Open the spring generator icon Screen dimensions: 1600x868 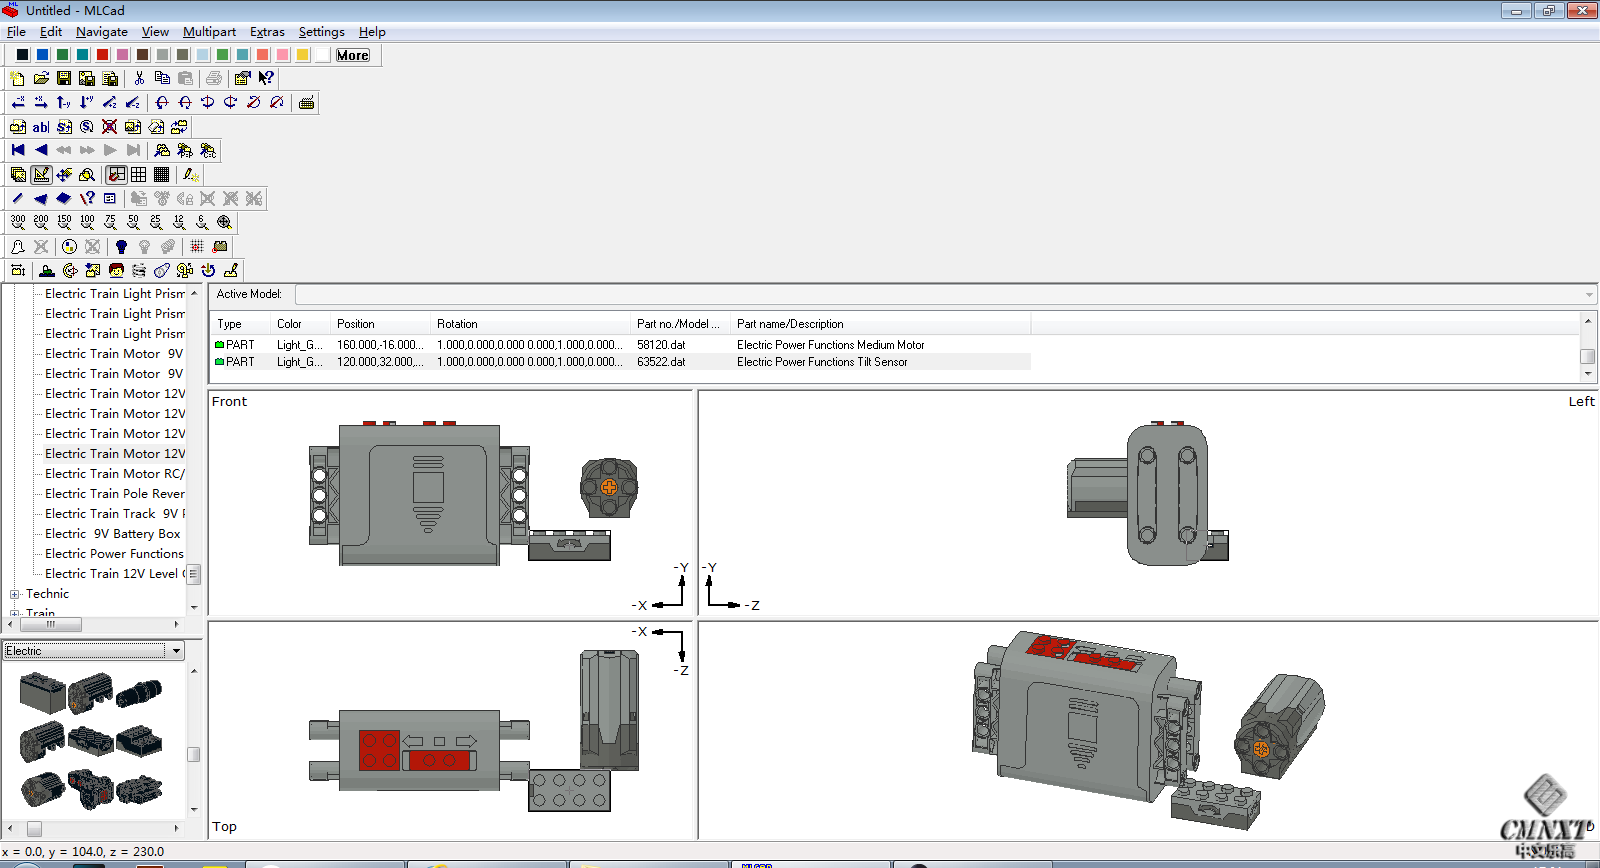pyautogui.click(x=139, y=270)
